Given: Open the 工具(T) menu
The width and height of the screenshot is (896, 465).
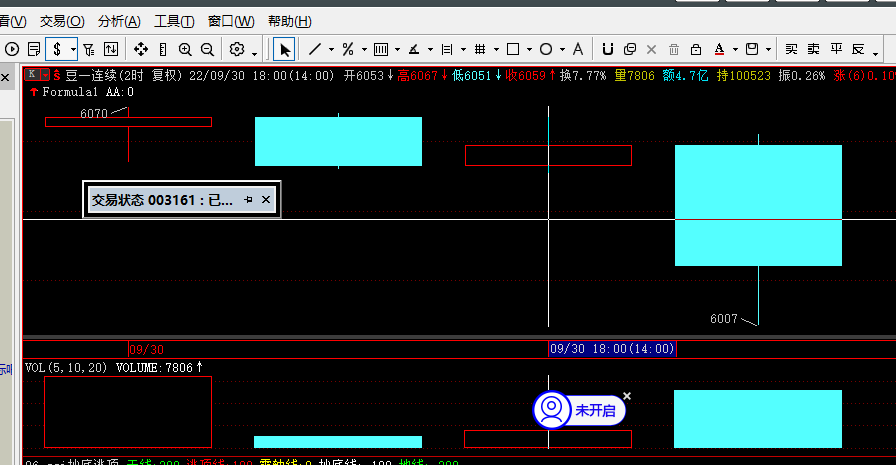Looking at the screenshot, I should tap(174, 22).
